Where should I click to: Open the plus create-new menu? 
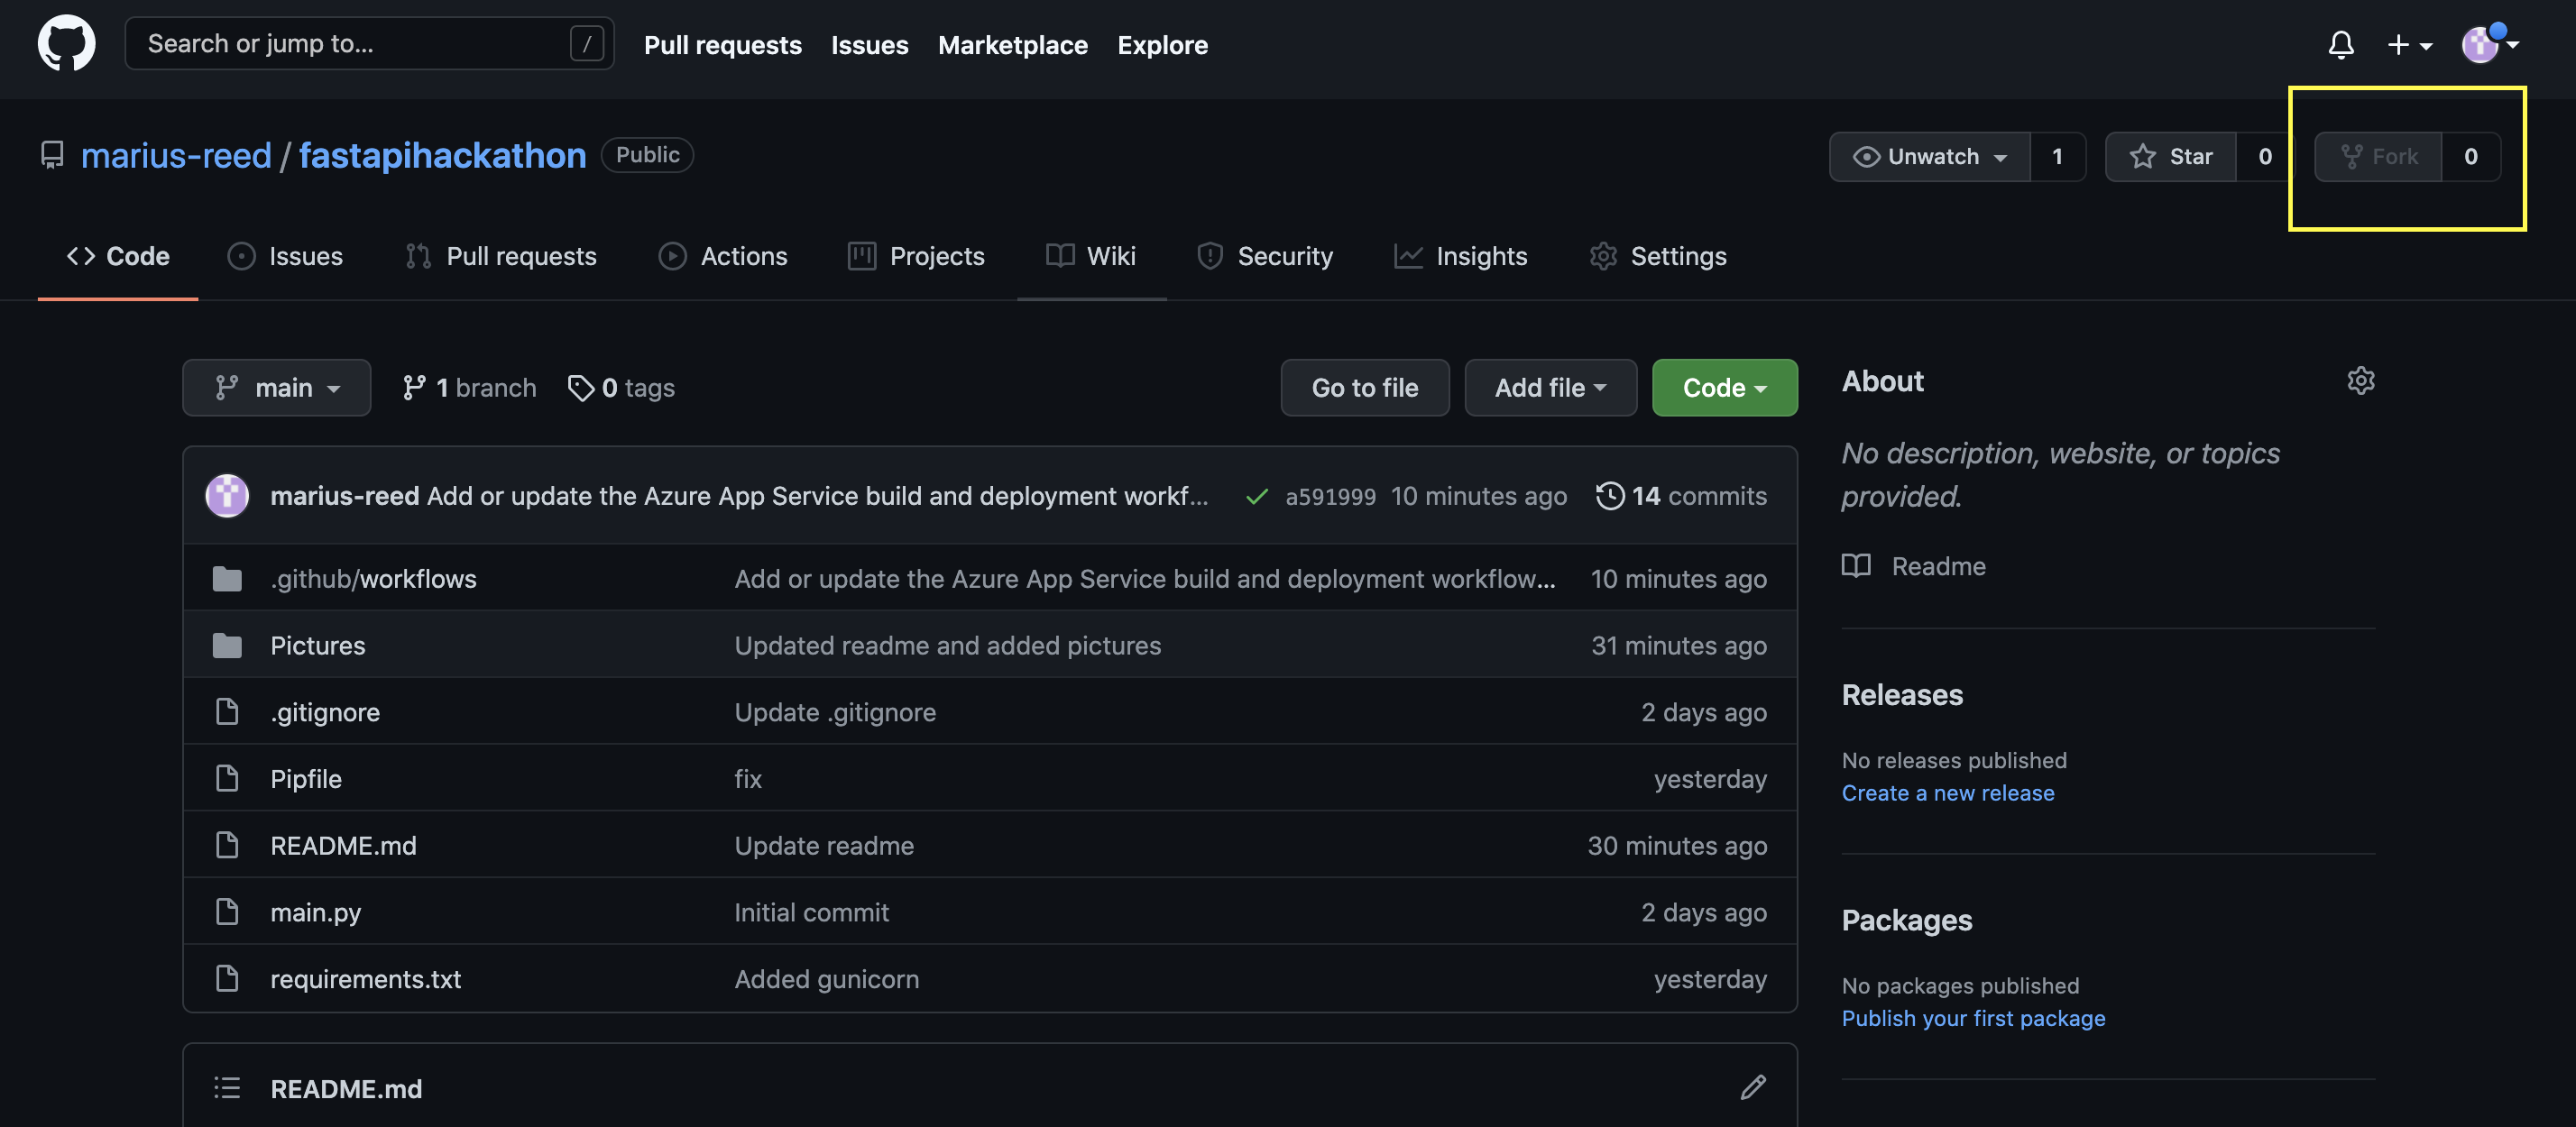point(2410,44)
